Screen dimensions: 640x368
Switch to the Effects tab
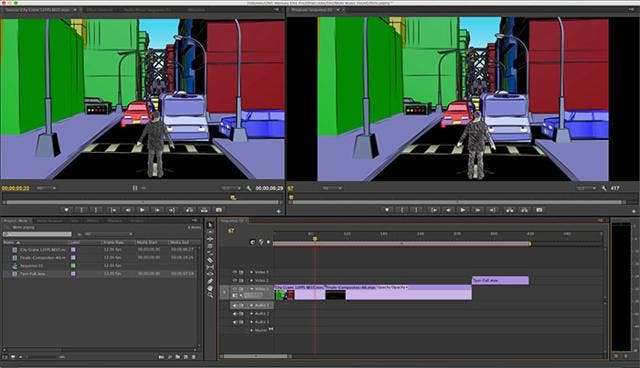[x=92, y=221]
